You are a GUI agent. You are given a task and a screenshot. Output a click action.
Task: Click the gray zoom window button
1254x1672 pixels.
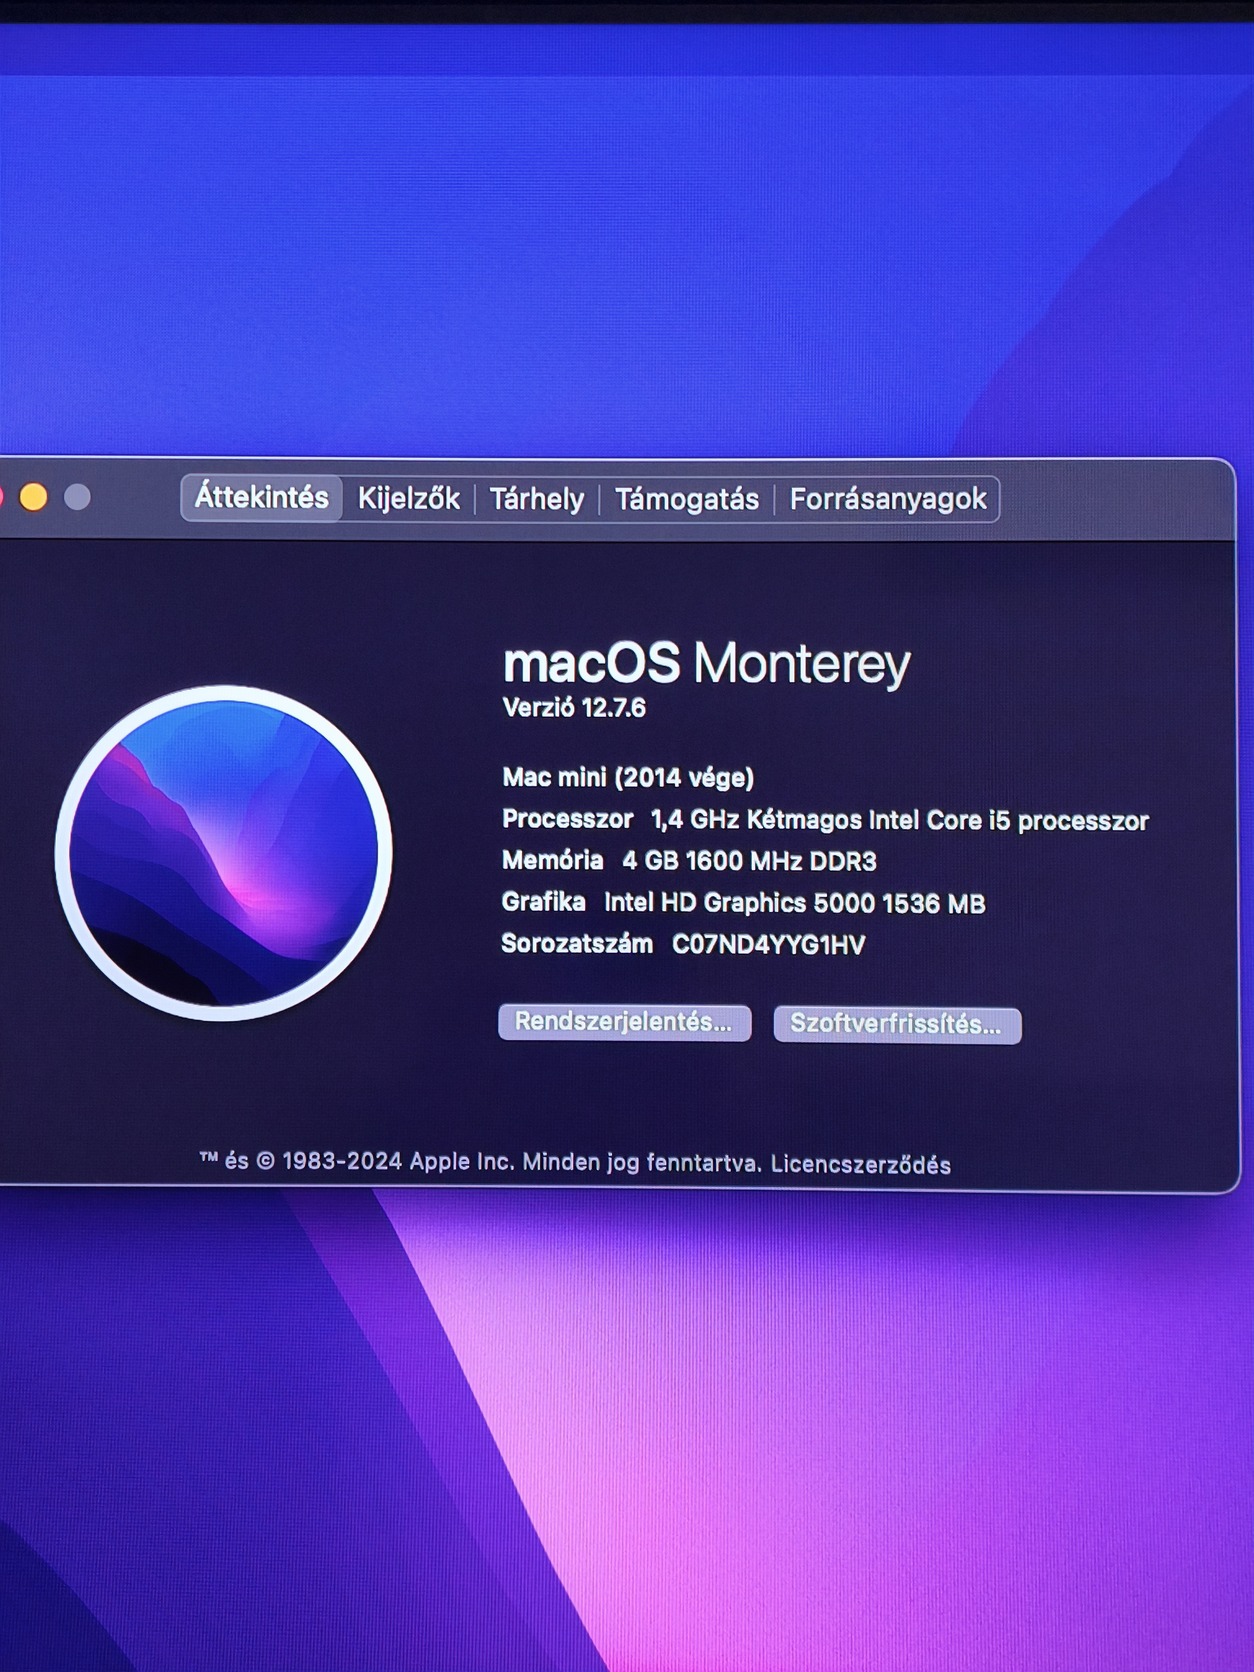point(77,497)
